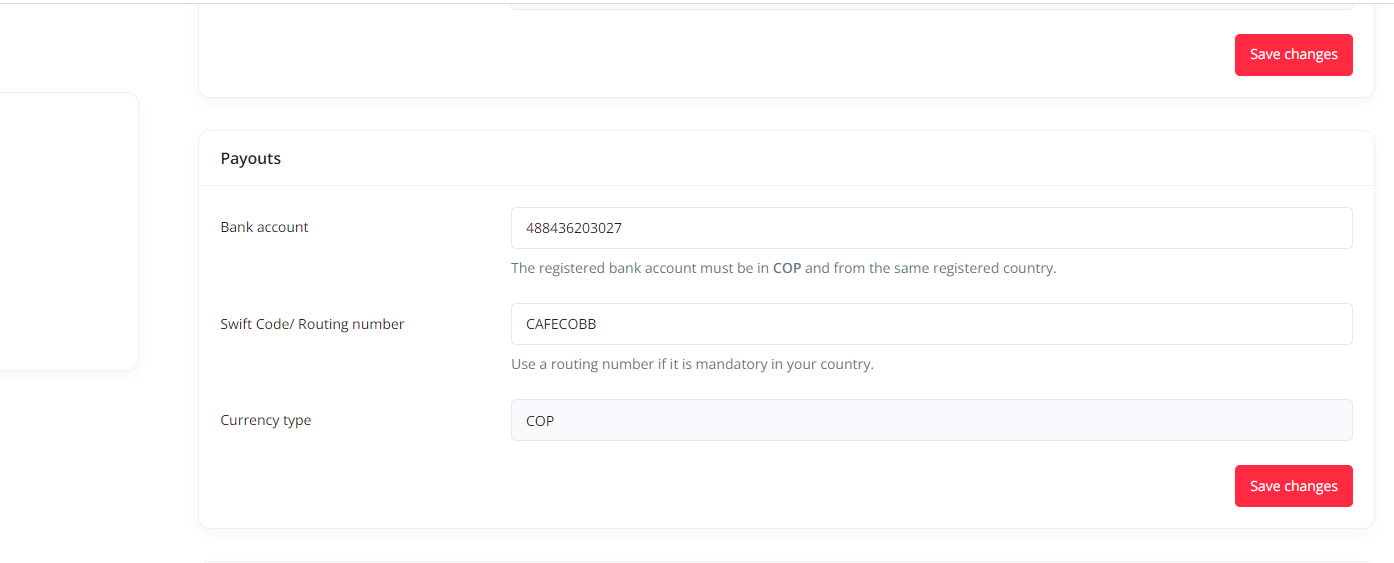
Task: Click the Payouts section heading
Action: pyautogui.click(x=251, y=158)
